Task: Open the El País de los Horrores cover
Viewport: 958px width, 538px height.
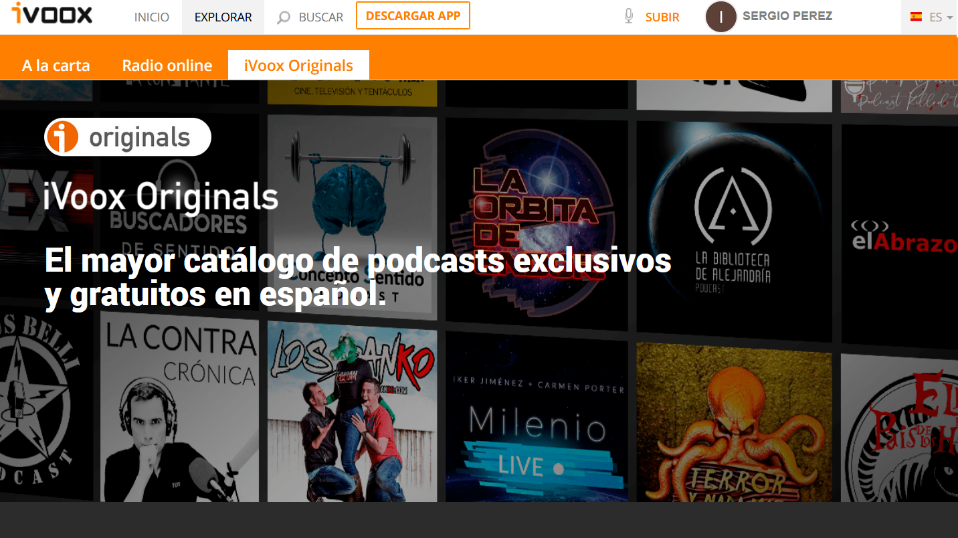Action: pos(899,427)
